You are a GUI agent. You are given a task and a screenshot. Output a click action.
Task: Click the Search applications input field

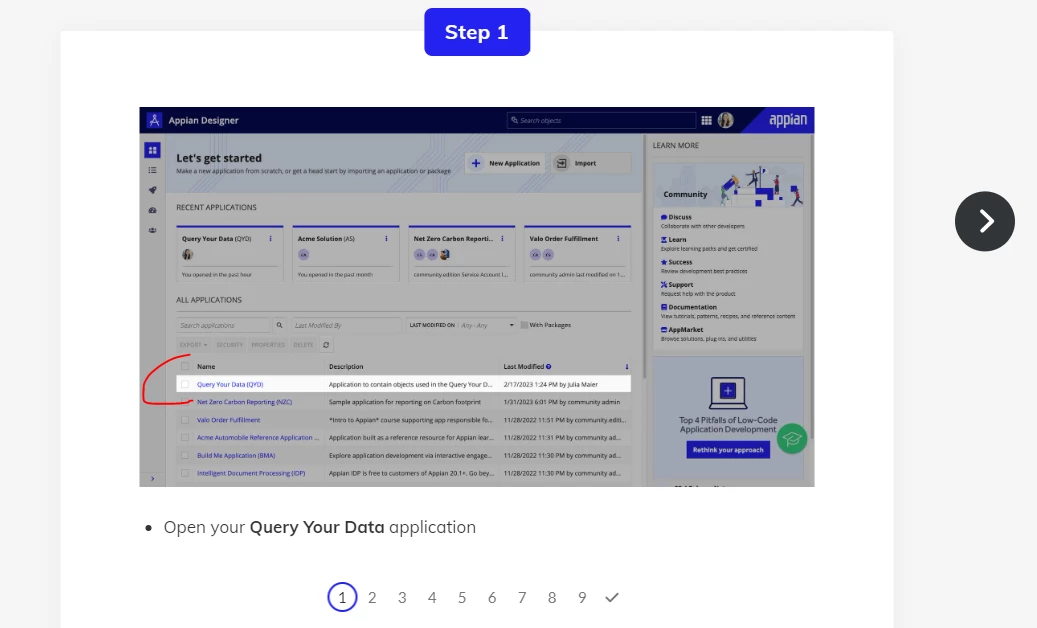click(x=224, y=325)
